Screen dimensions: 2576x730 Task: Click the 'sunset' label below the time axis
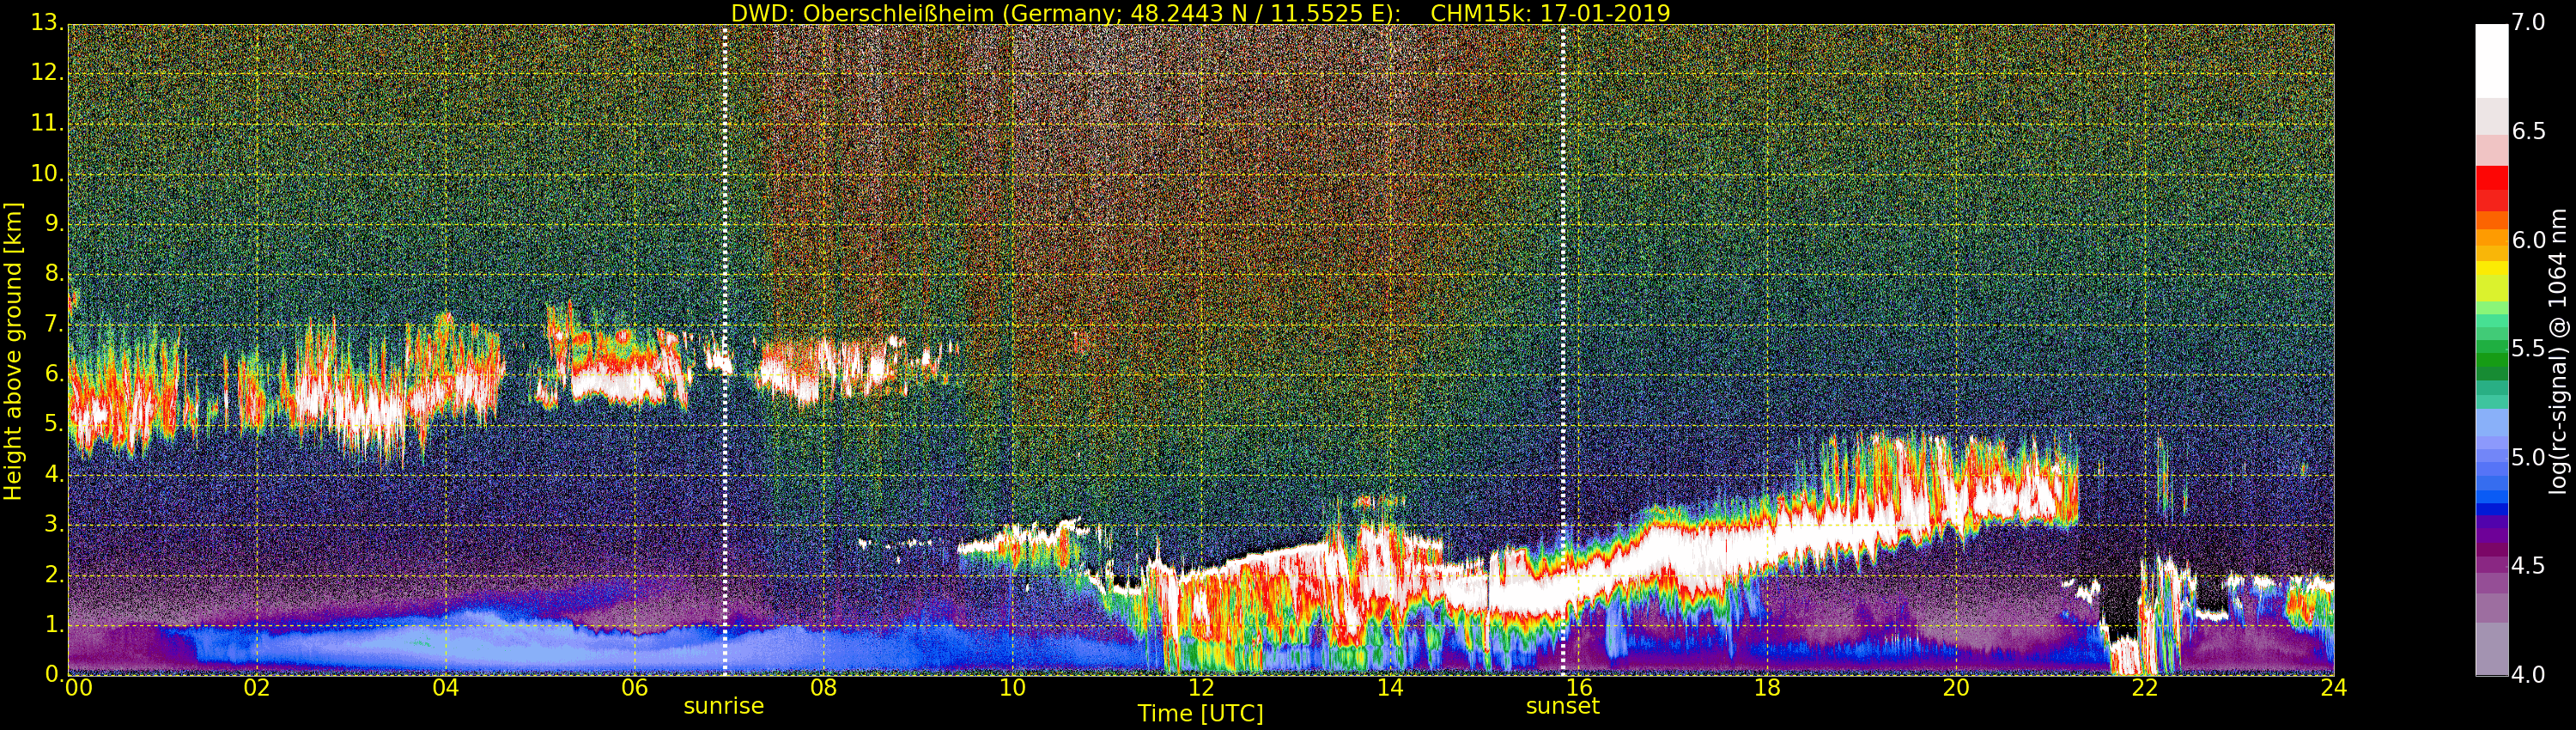point(1563,706)
